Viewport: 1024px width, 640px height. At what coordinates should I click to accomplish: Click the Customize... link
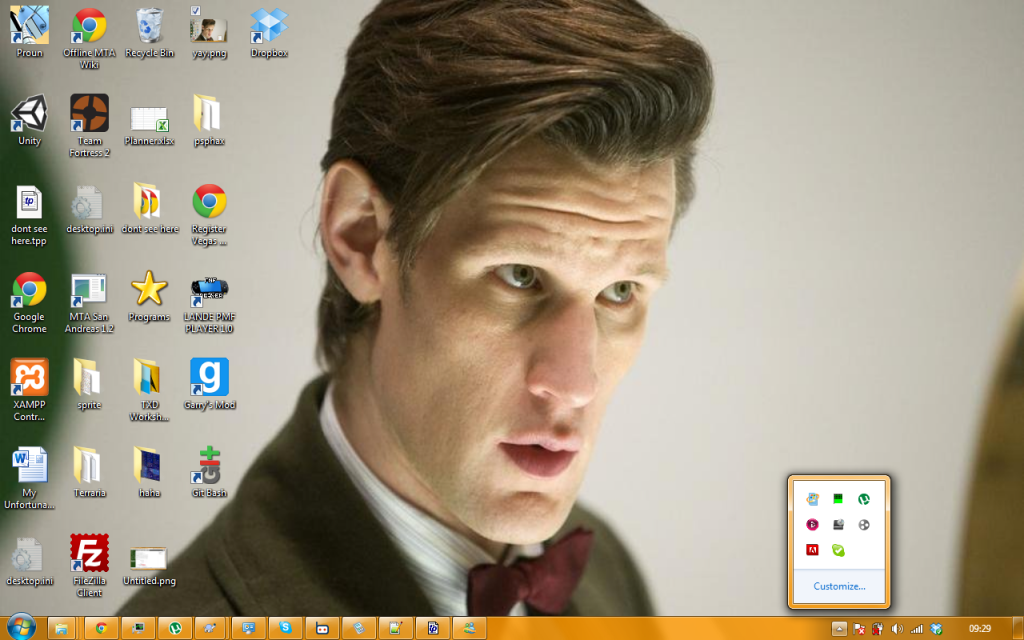point(839,586)
